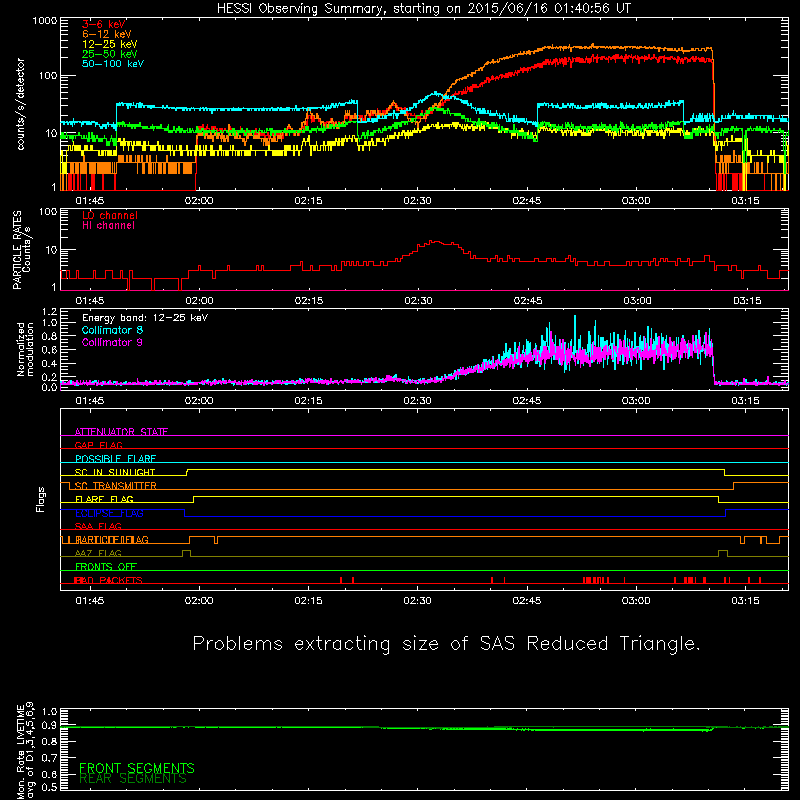Viewport: 800px width, 800px height.
Task: Select the LO channel legend label
Action: click(110, 215)
